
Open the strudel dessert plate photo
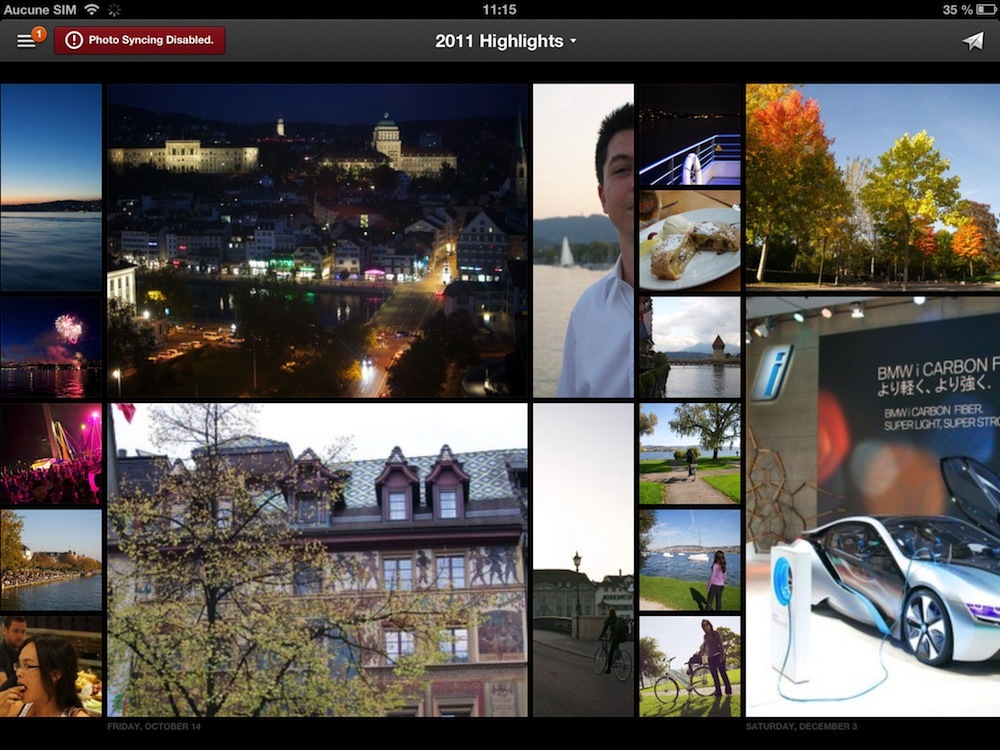[x=690, y=241]
